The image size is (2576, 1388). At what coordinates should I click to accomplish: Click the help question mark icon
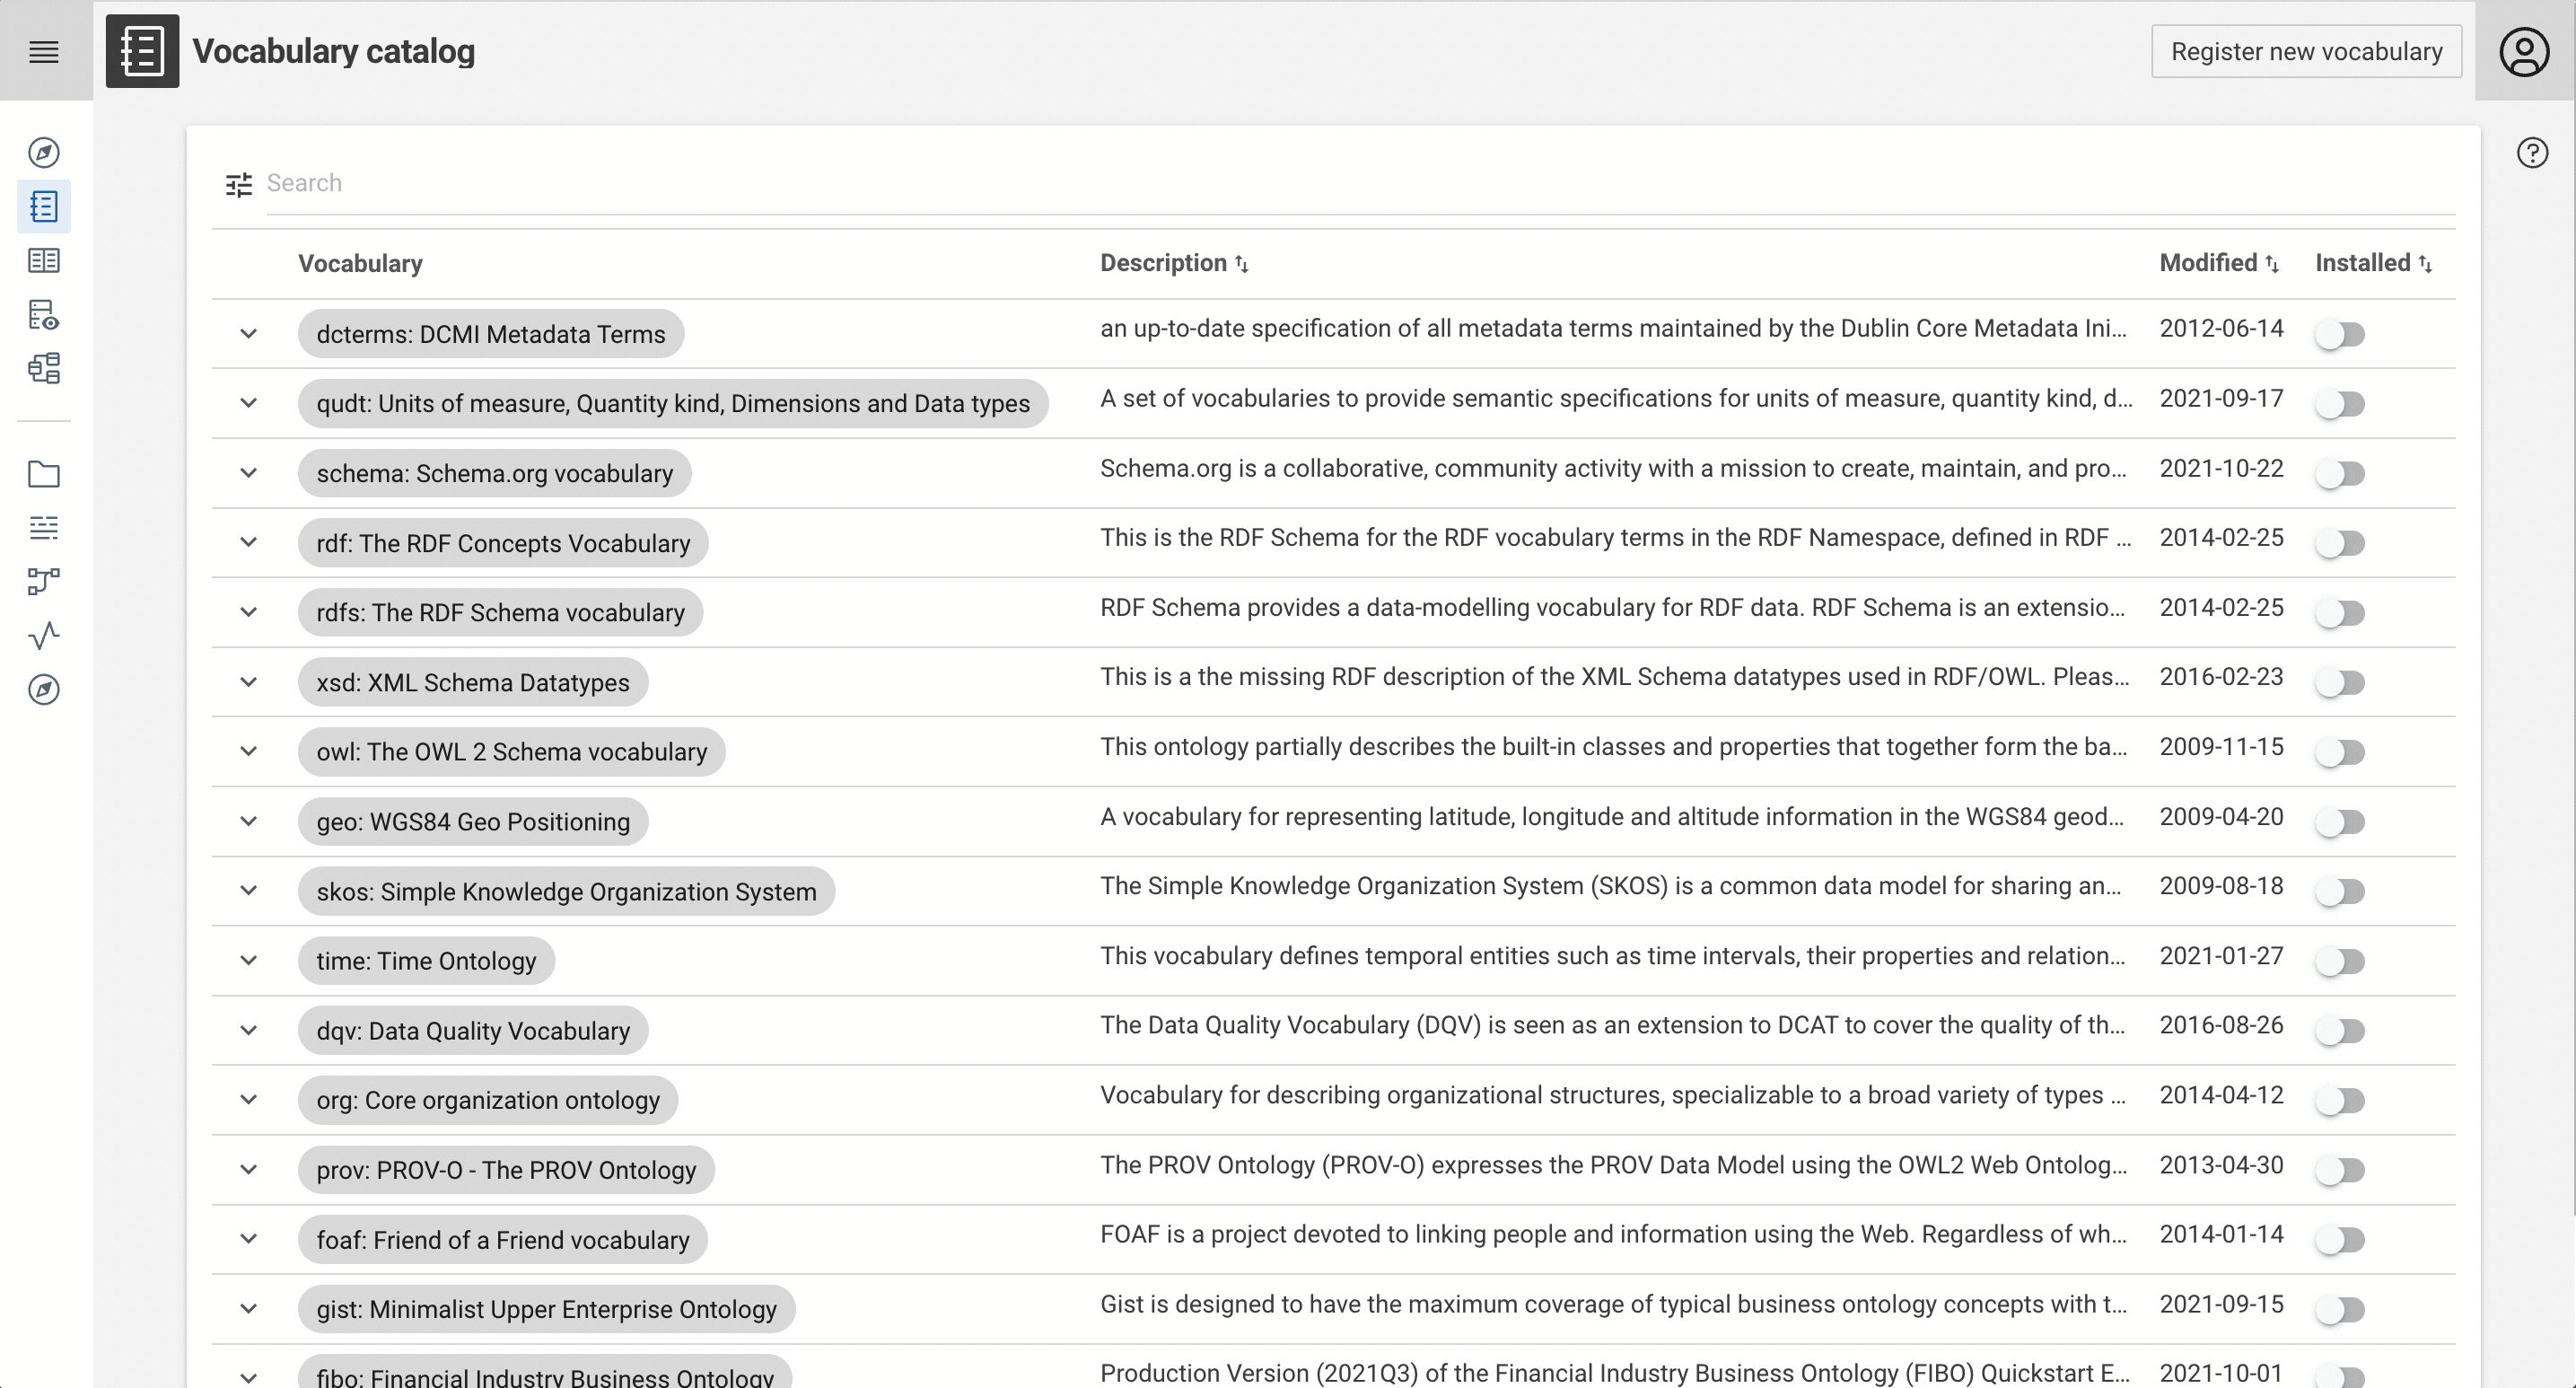[2532, 152]
